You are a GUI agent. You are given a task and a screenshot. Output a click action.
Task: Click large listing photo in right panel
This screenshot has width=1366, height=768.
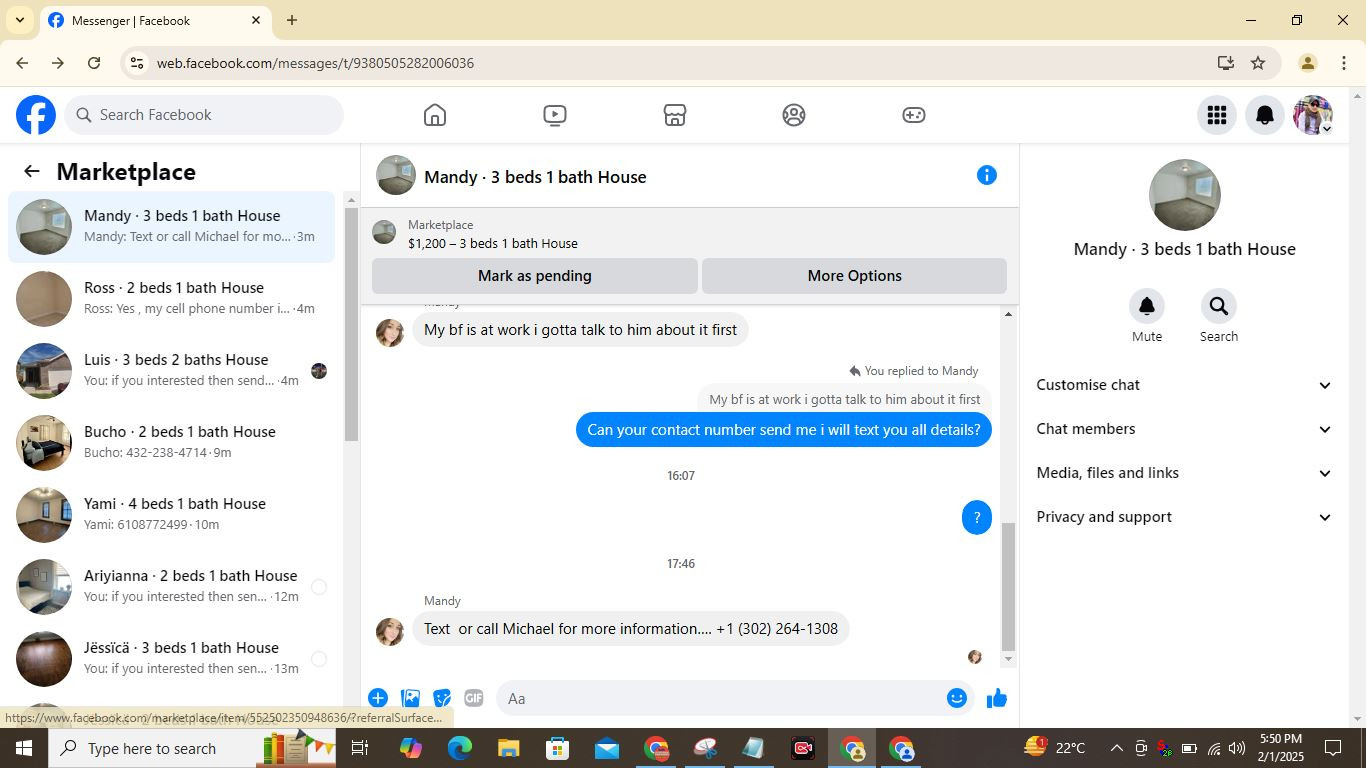[1184, 196]
